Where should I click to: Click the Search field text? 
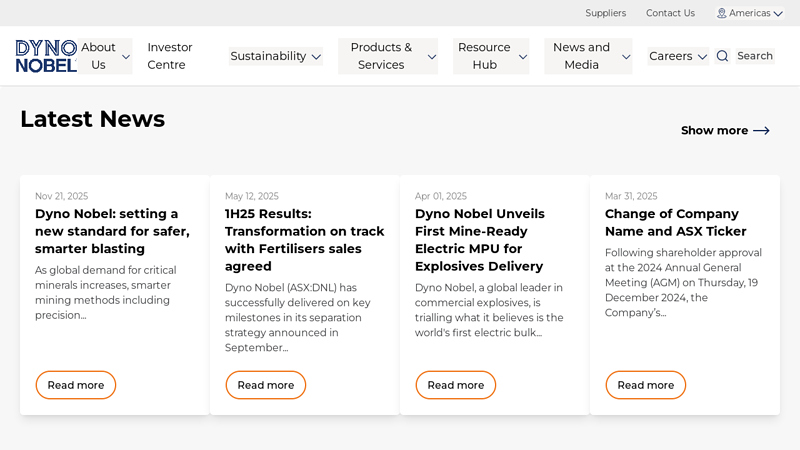click(x=755, y=56)
